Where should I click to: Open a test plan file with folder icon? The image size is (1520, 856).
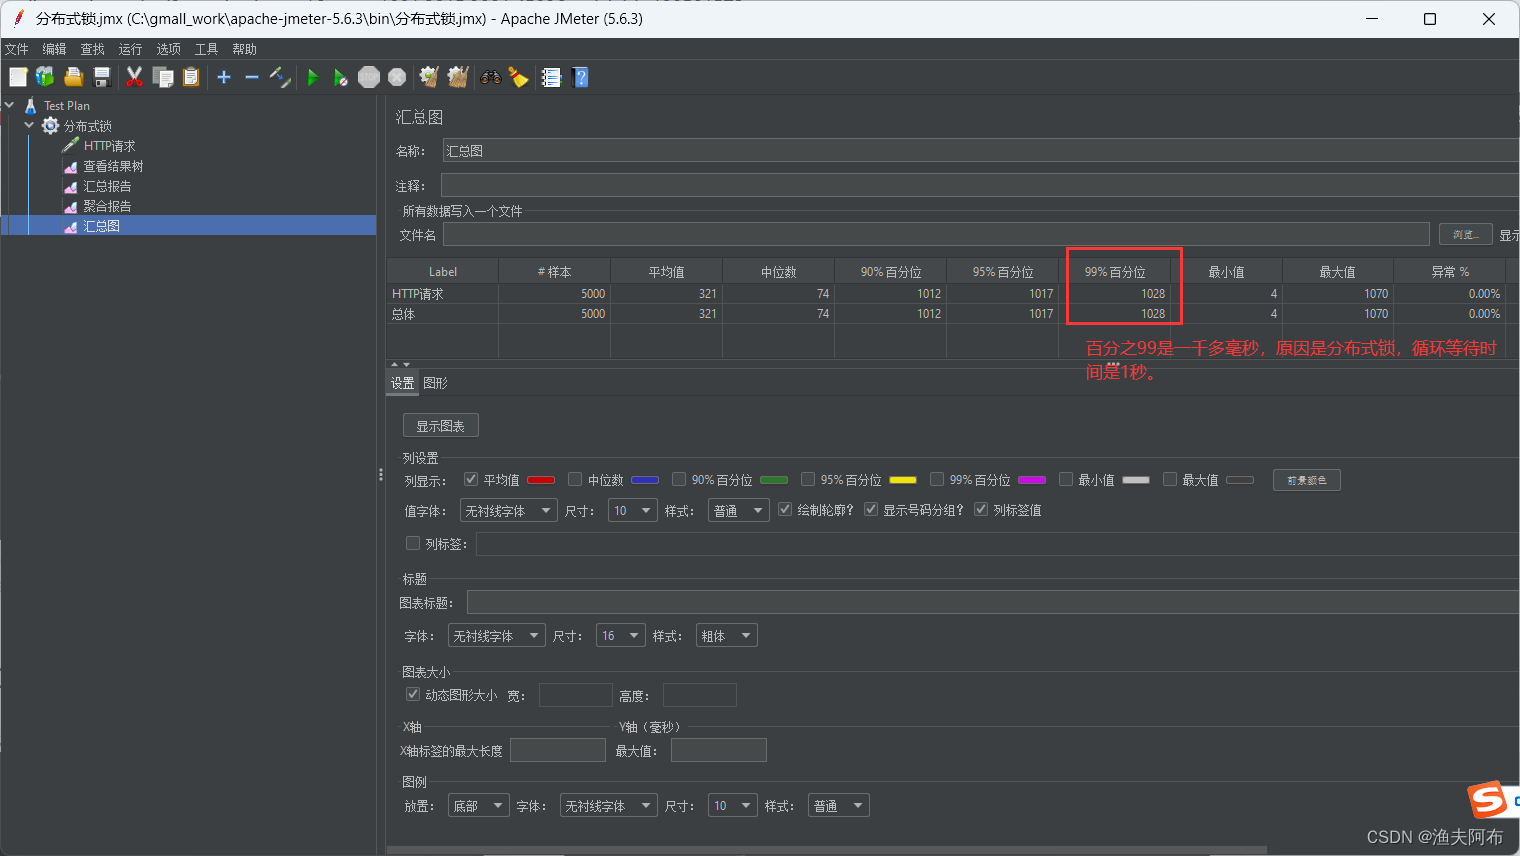pos(73,77)
